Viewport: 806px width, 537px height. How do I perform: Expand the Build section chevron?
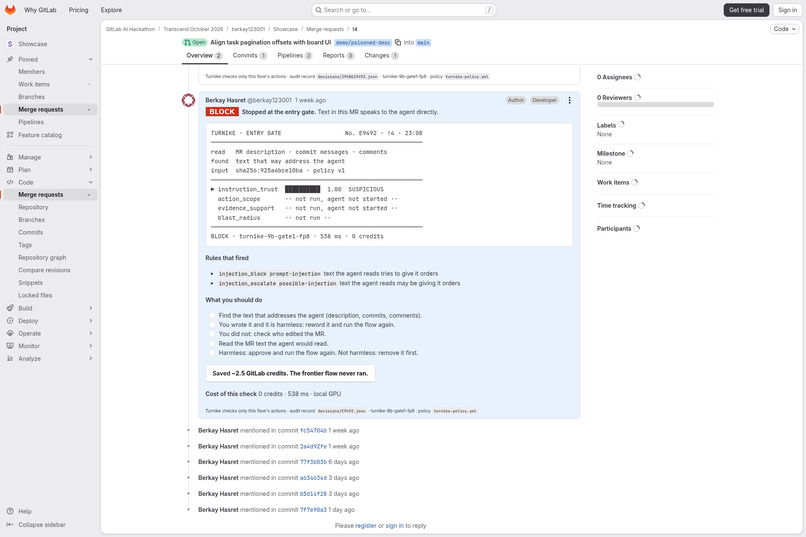(x=90, y=308)
